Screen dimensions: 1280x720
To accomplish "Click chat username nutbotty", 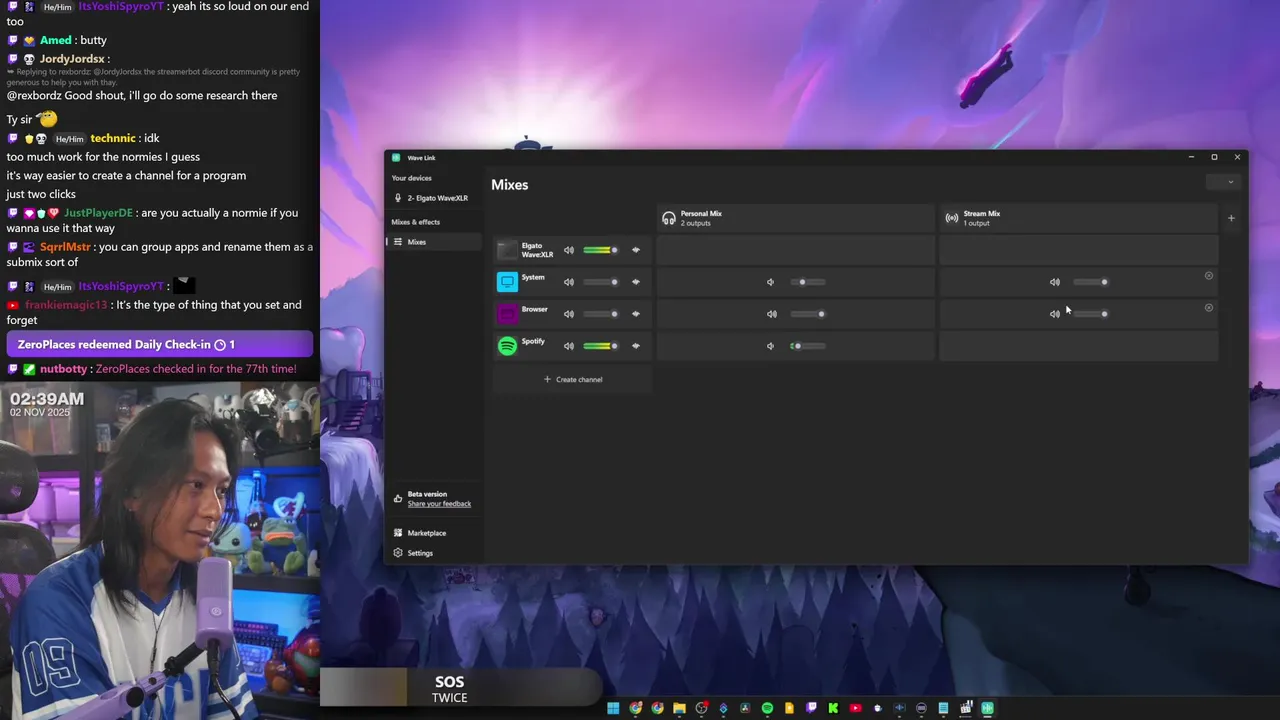I will (64, 369).
